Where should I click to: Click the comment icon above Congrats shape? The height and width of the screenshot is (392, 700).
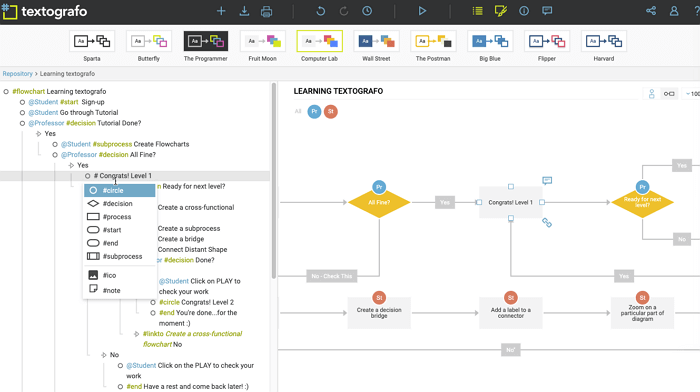coord(547,180)
